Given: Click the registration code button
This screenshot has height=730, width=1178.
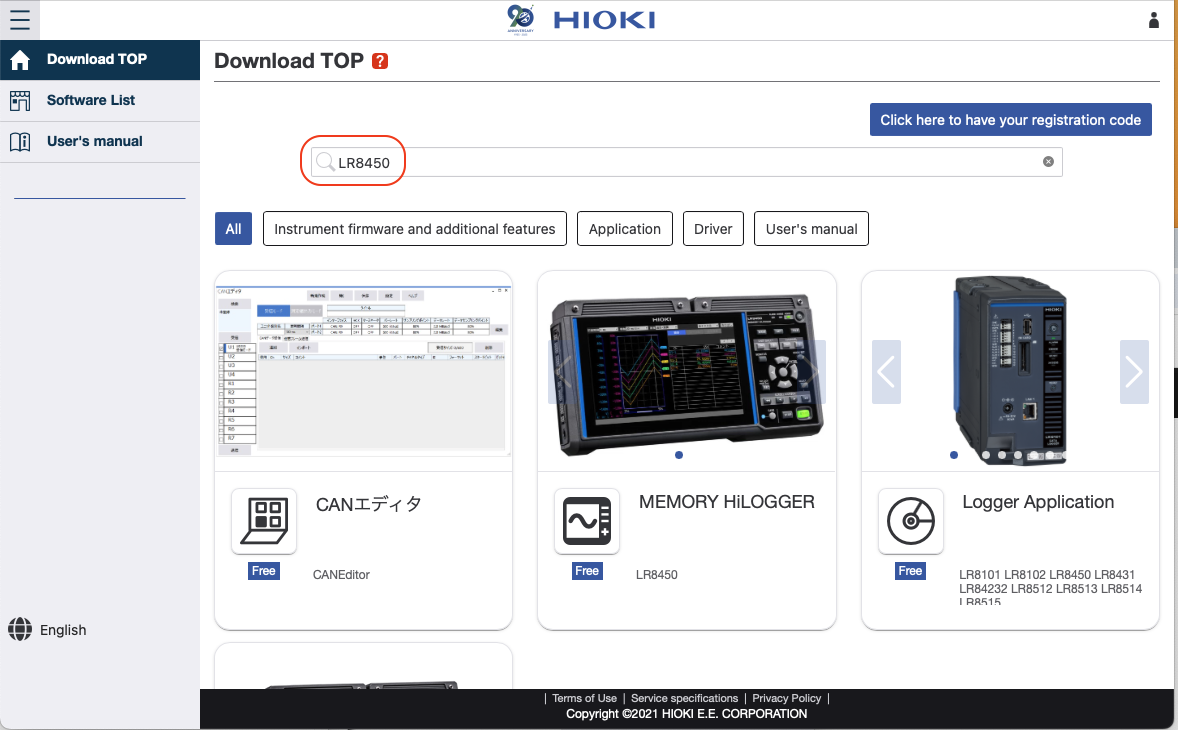Looking at the screenshot, I should pos(1010,119).
